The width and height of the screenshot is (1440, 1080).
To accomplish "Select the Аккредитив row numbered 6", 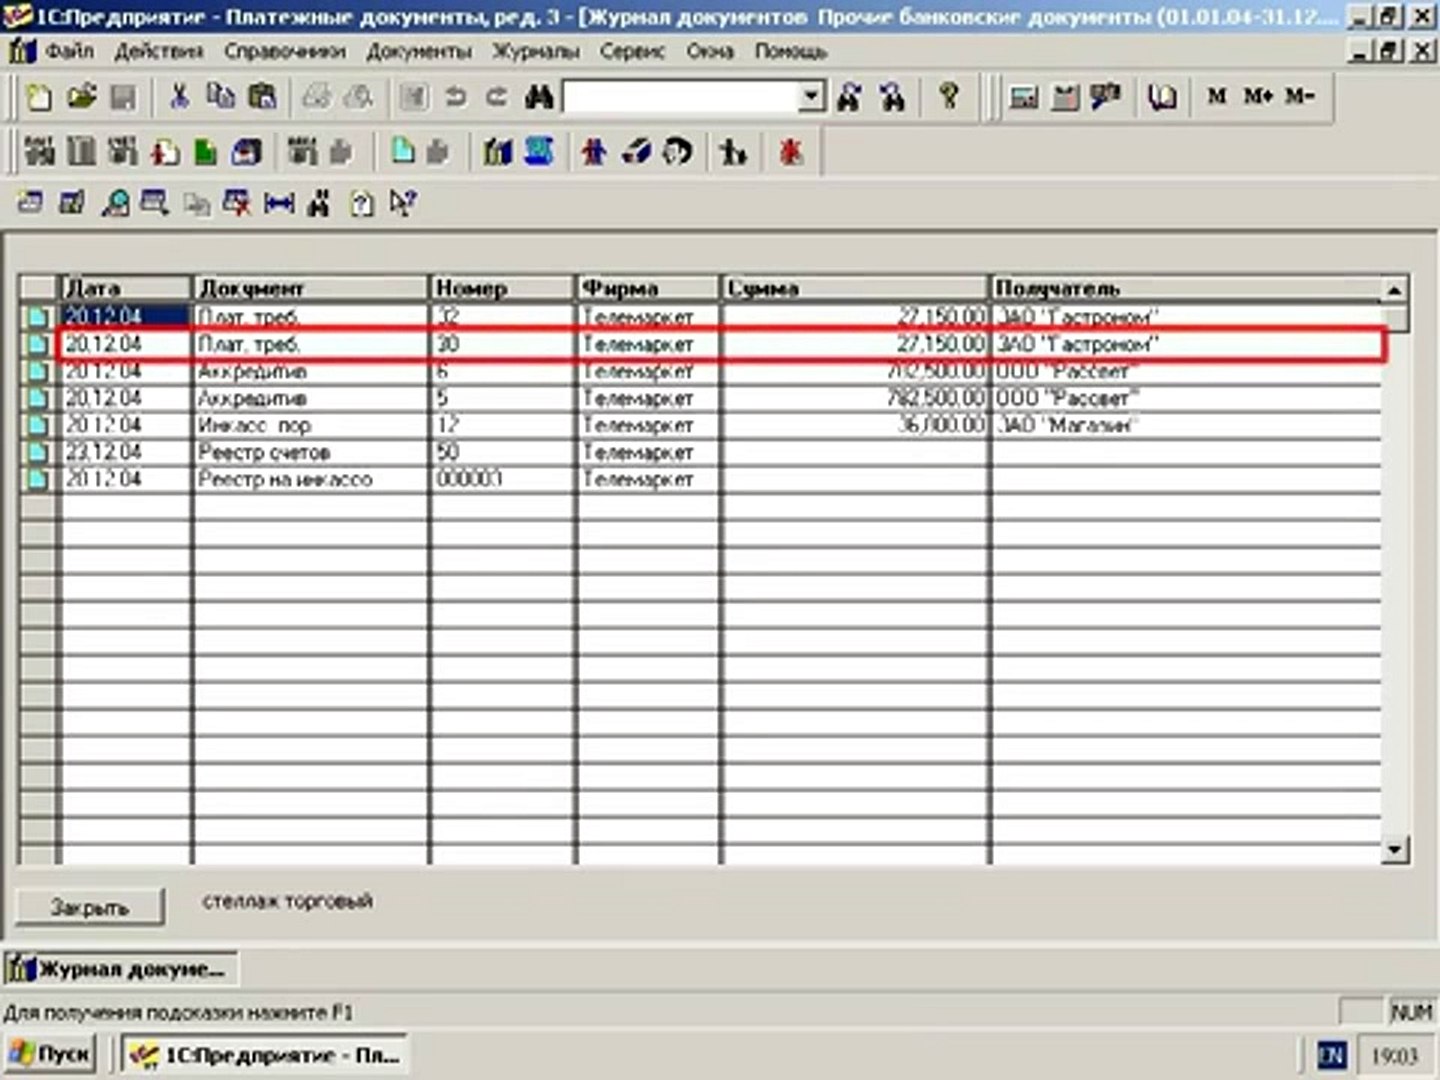I will [702, 371].
